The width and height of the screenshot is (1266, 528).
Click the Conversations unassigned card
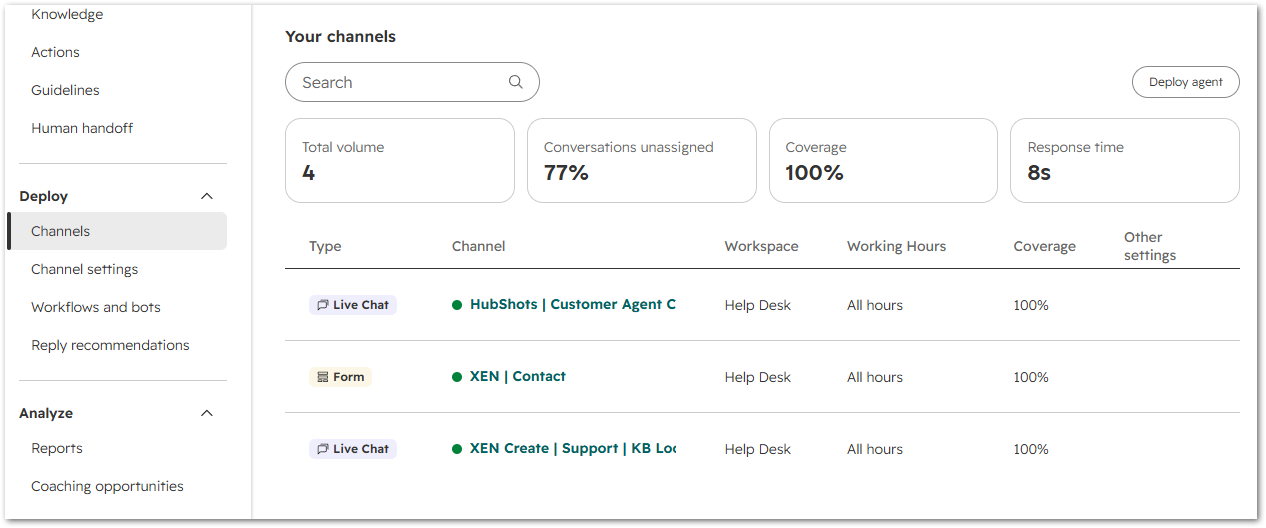tap(641, 160)
